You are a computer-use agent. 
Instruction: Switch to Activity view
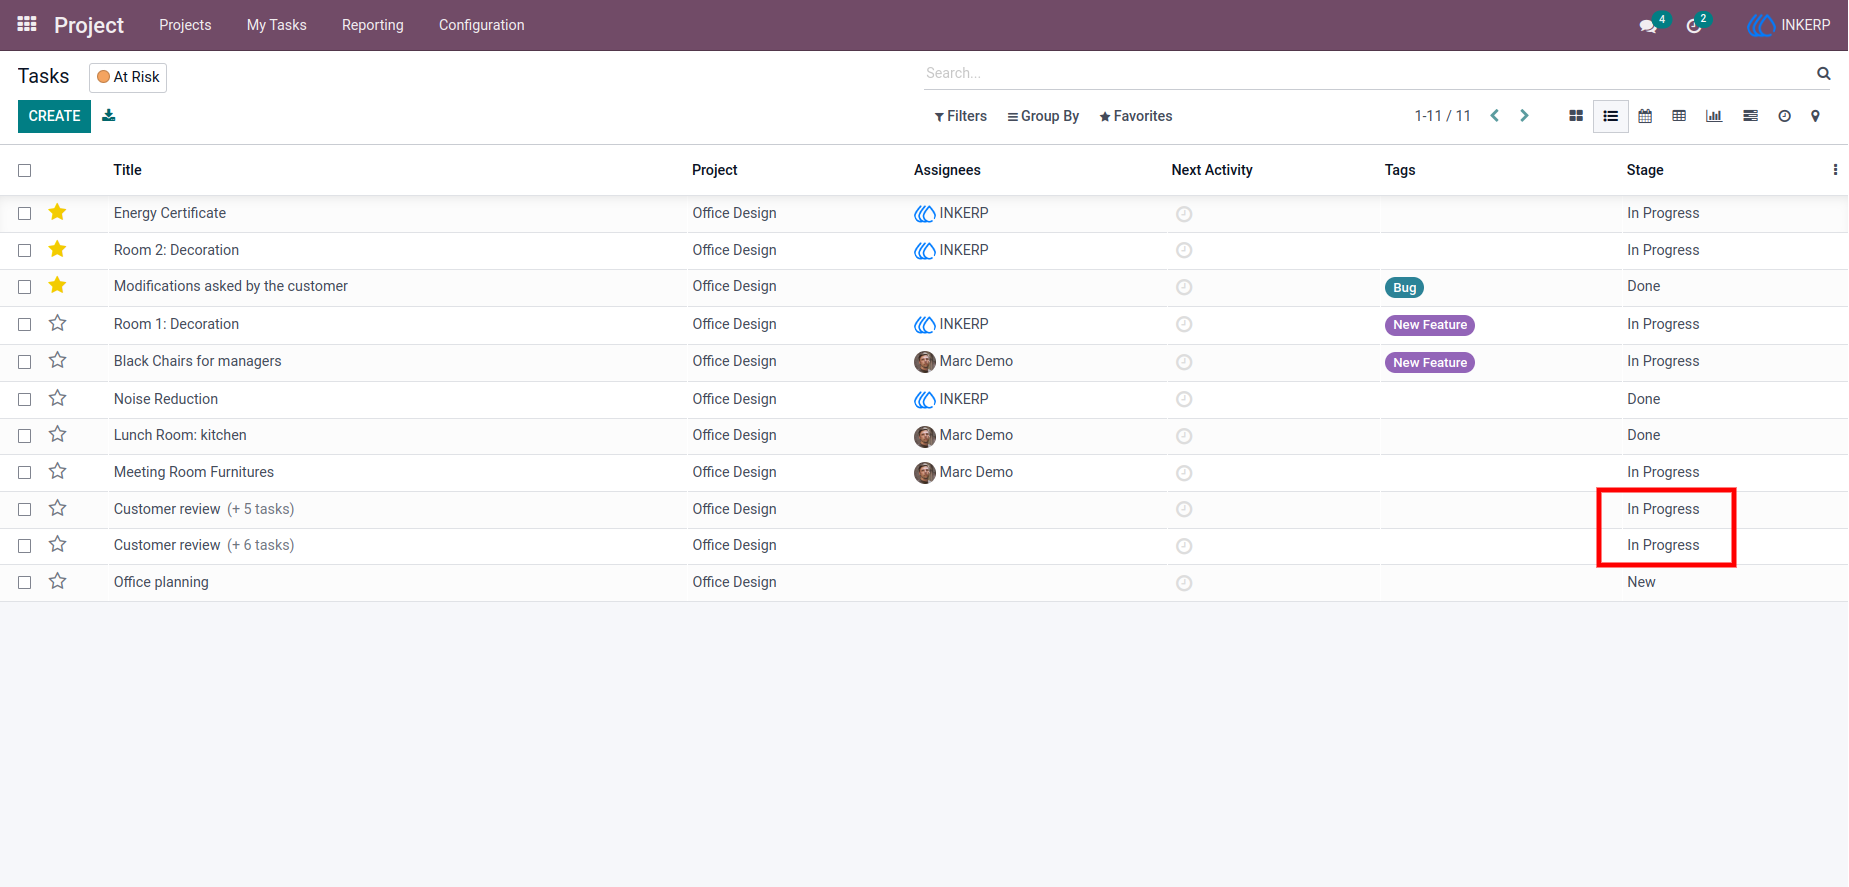point(1784,116)
